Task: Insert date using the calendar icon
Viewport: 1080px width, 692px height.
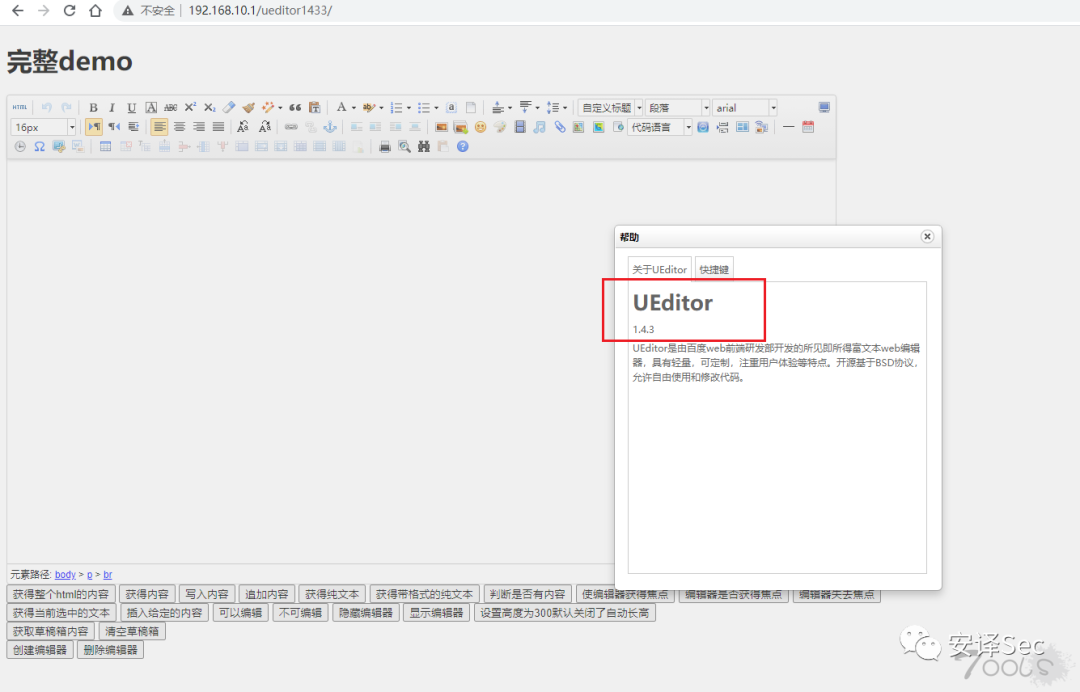Action: [808, 127]
